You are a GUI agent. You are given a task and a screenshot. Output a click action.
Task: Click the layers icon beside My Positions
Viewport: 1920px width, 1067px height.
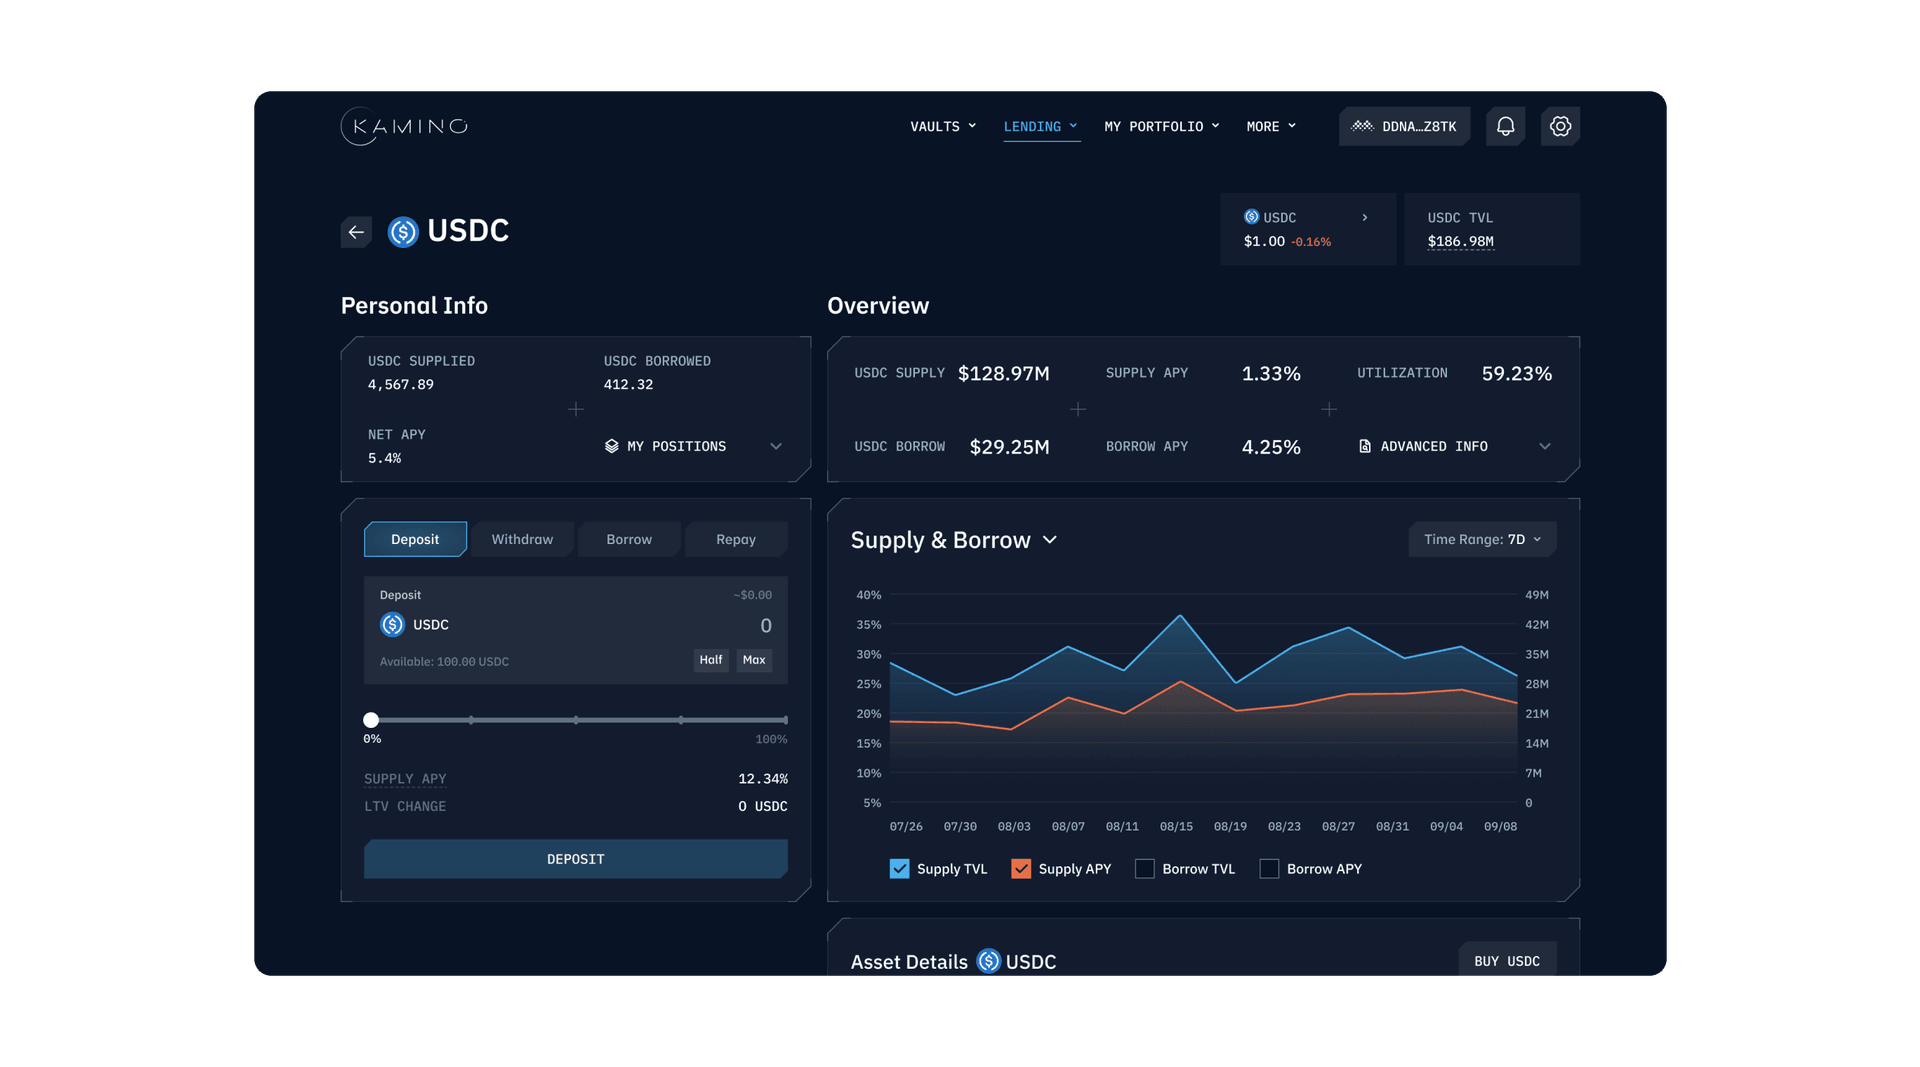[x=612, y=446]
